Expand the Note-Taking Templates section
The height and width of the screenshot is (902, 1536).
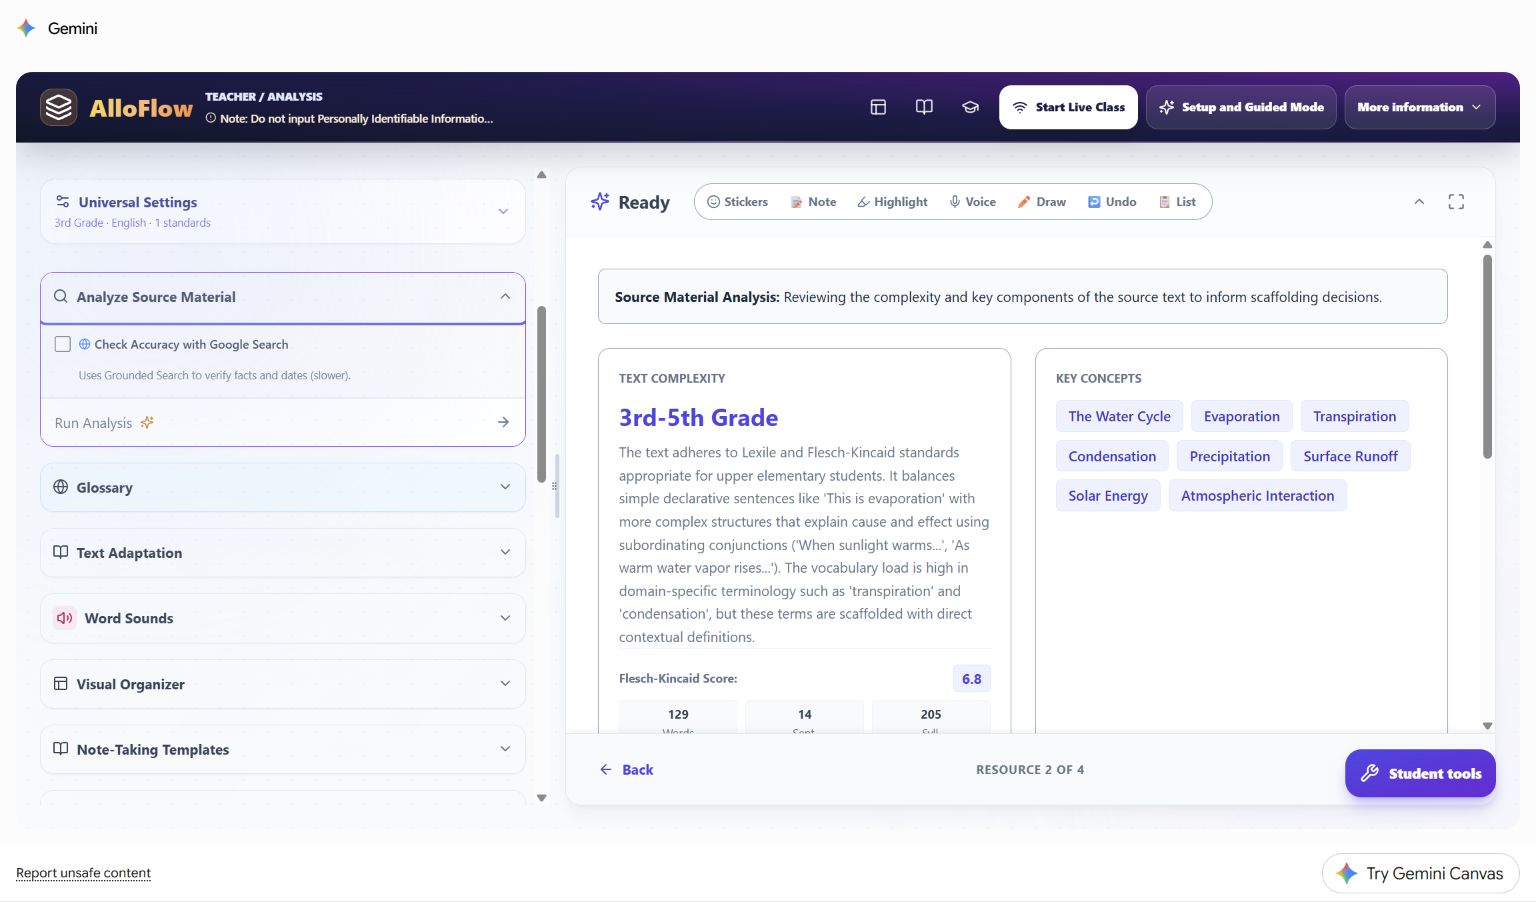(283, 749)
